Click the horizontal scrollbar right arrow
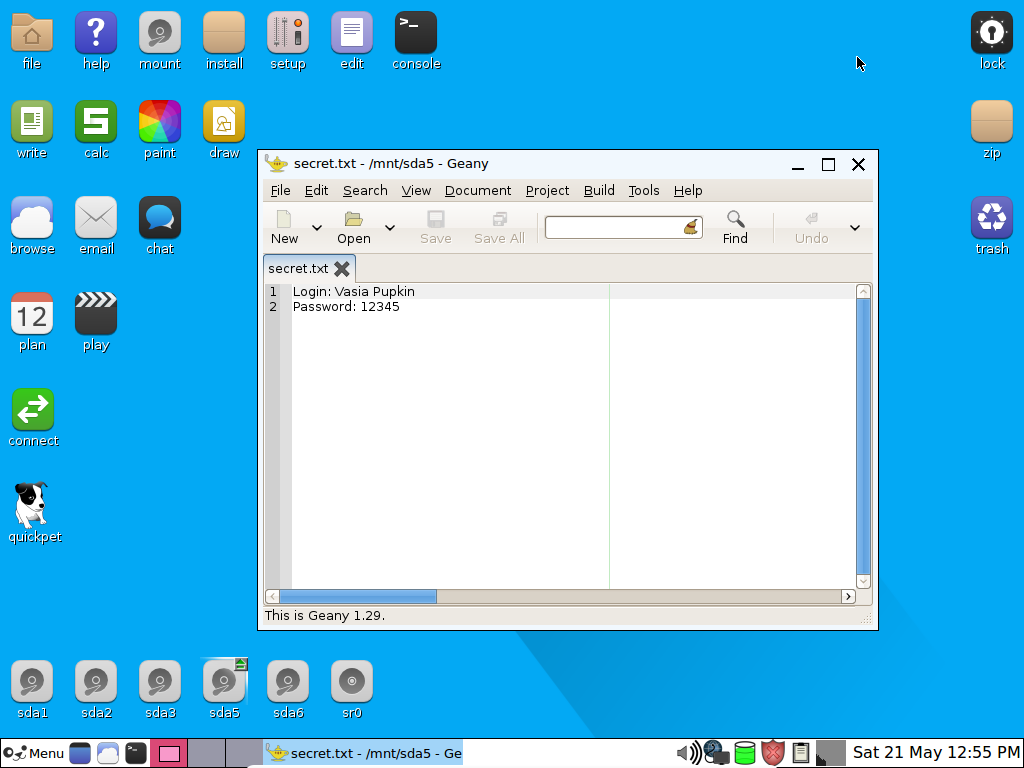 [848, 596]
